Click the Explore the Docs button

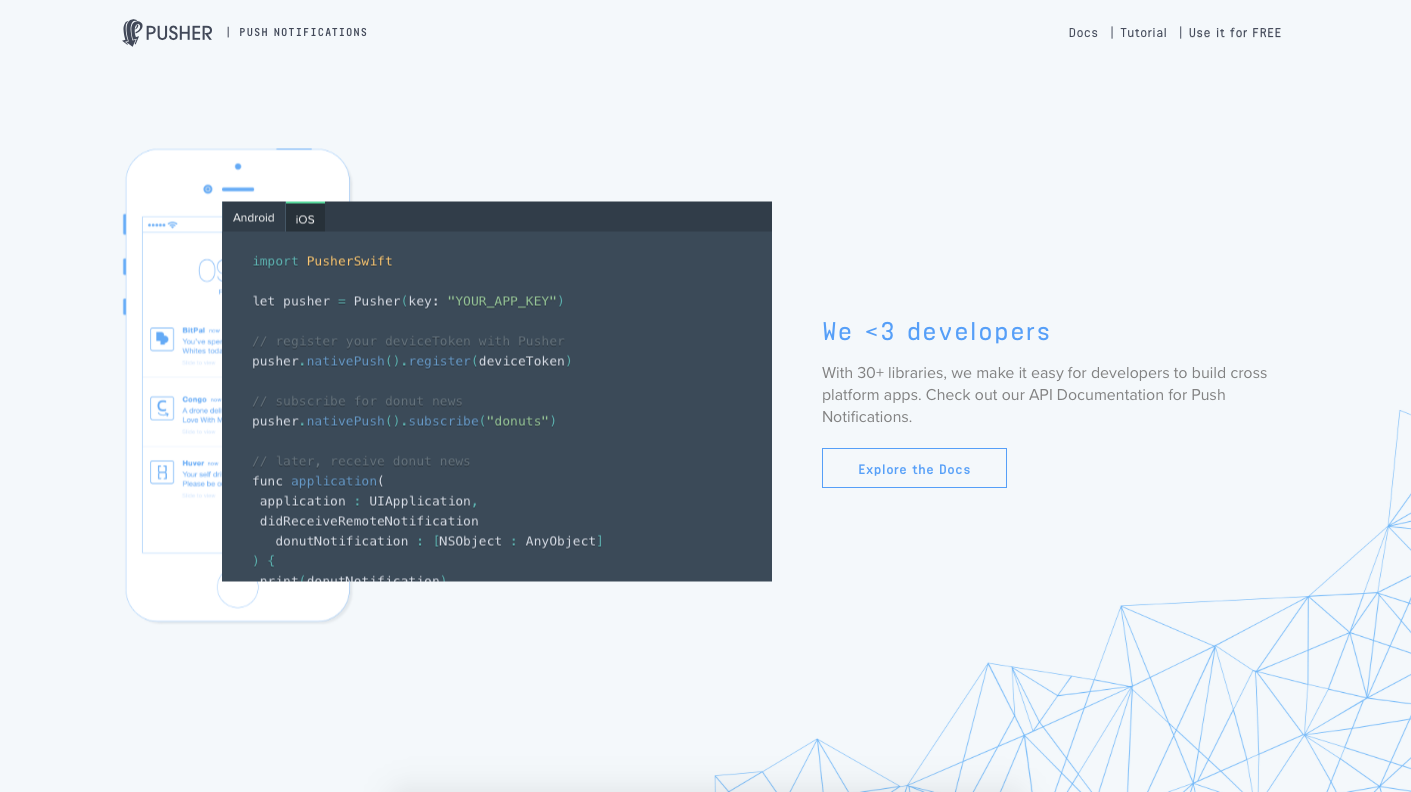click(914, 468)
